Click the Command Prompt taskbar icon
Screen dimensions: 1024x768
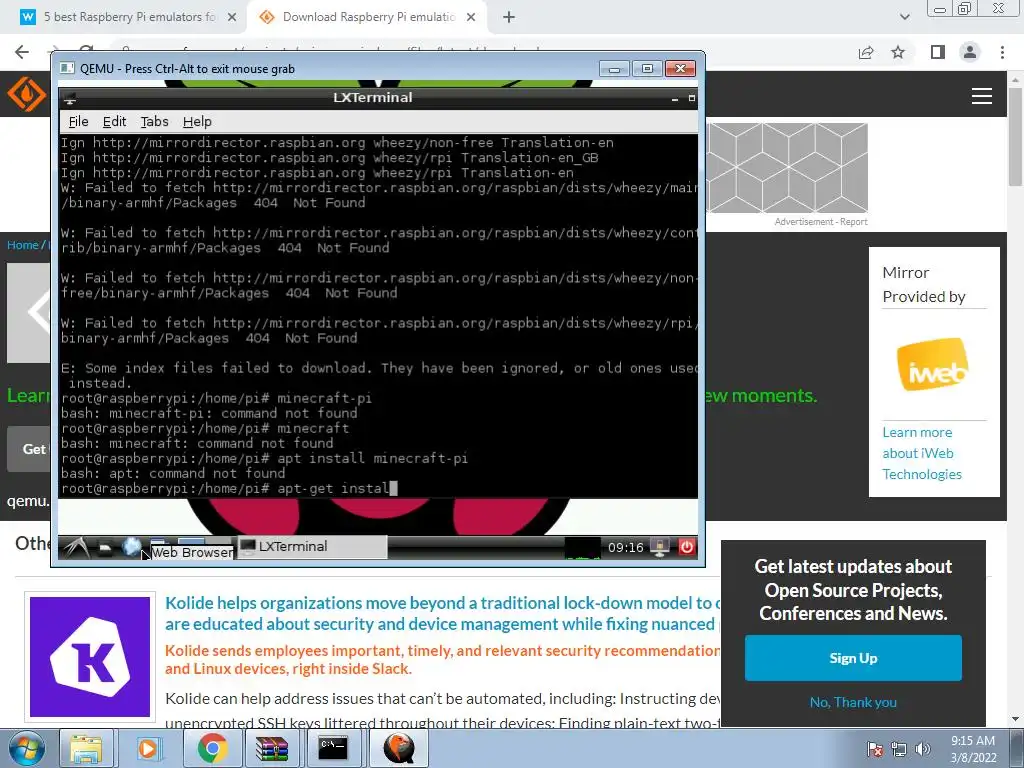click(x=333, y=748)
